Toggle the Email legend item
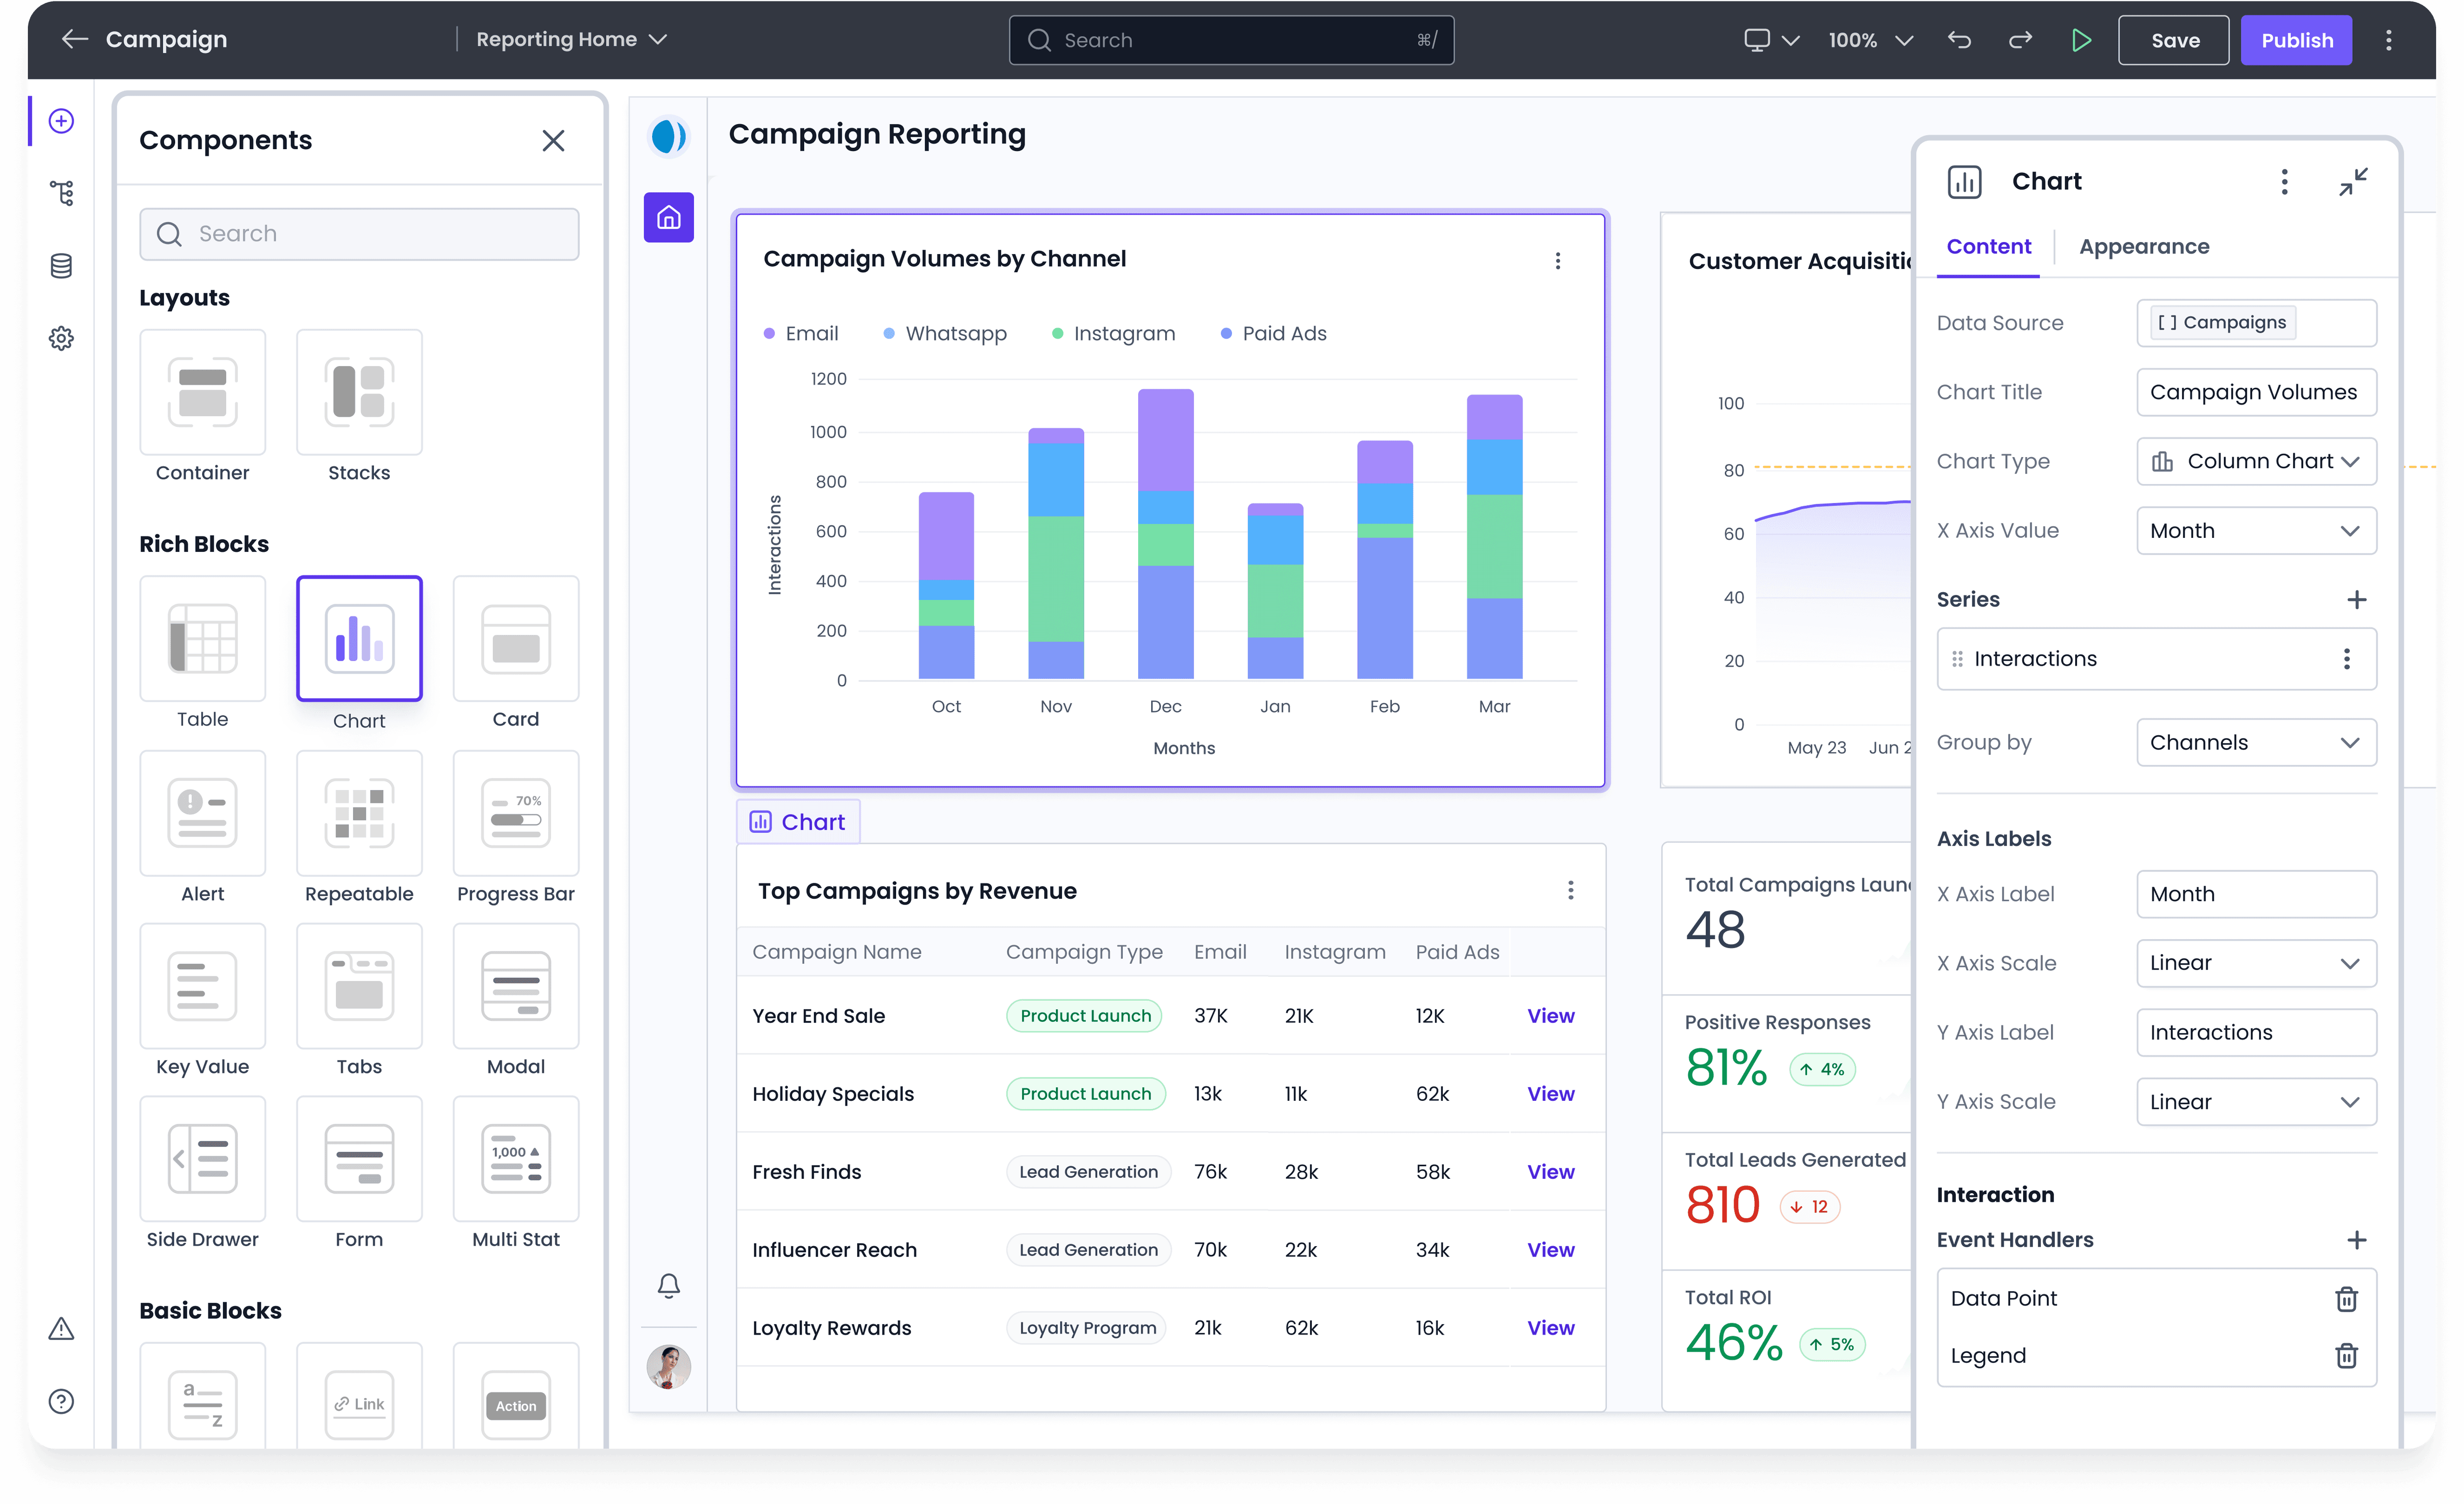The width and height of the screenshot is (2464, 1504). [x=811, y=333]
